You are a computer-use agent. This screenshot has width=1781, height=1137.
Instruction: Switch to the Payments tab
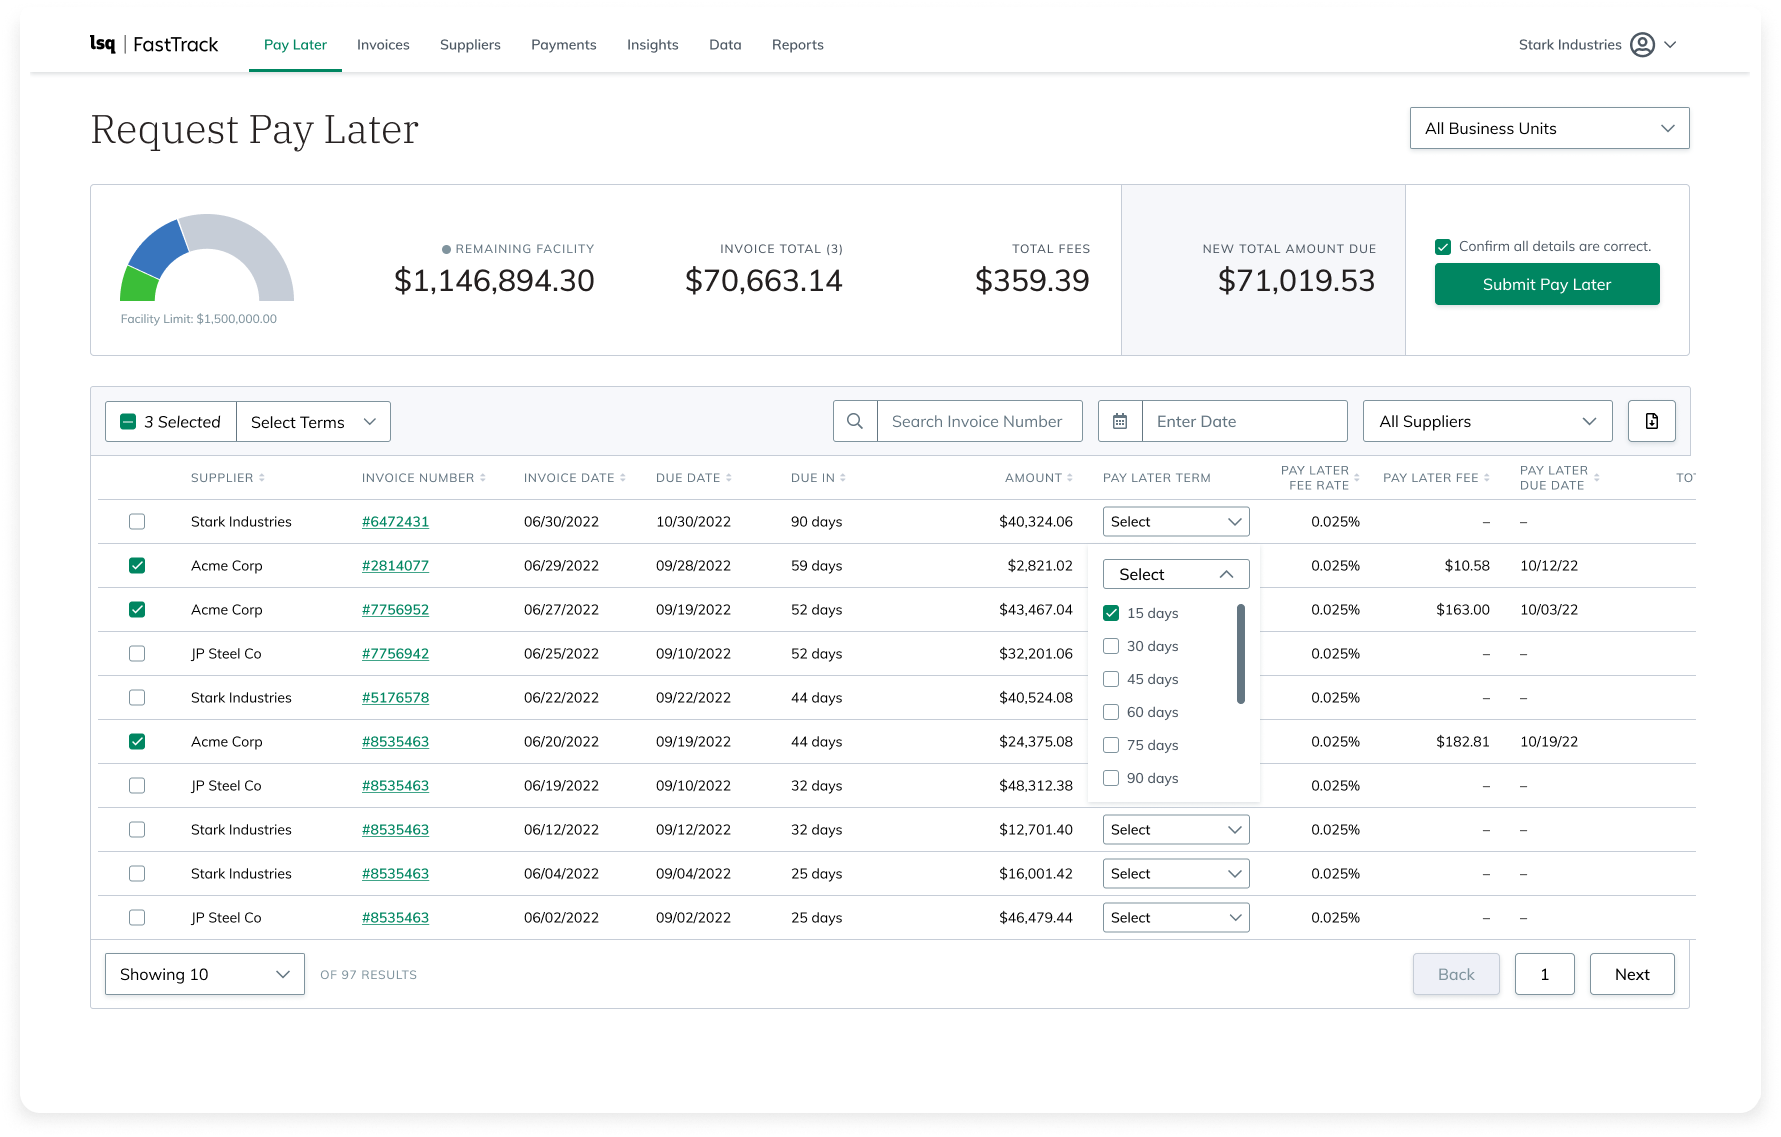point(563,45)
